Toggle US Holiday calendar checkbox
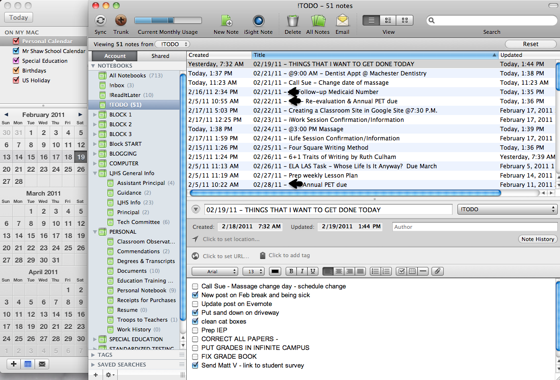 16,80
